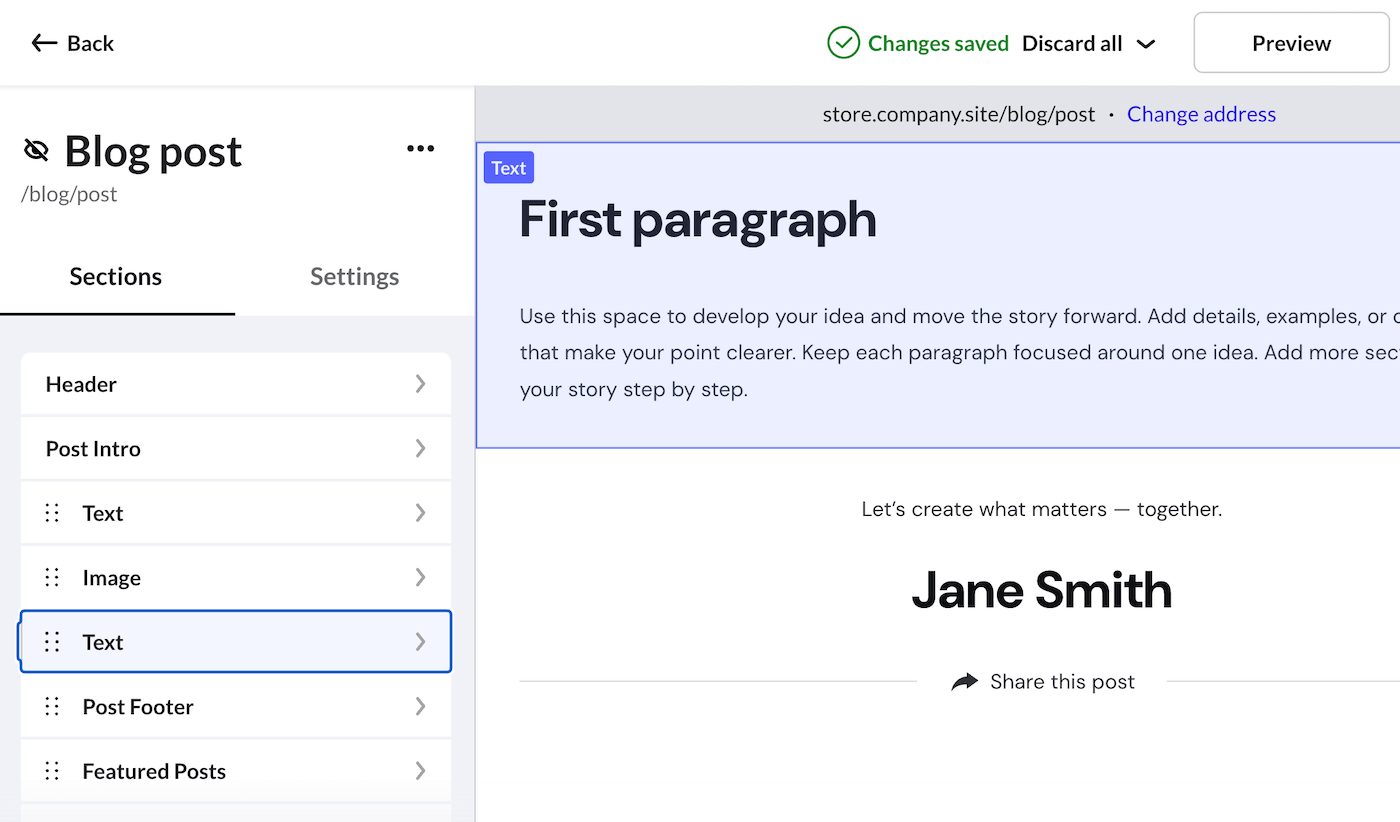Open the Post Intro section

coord(236,448)
